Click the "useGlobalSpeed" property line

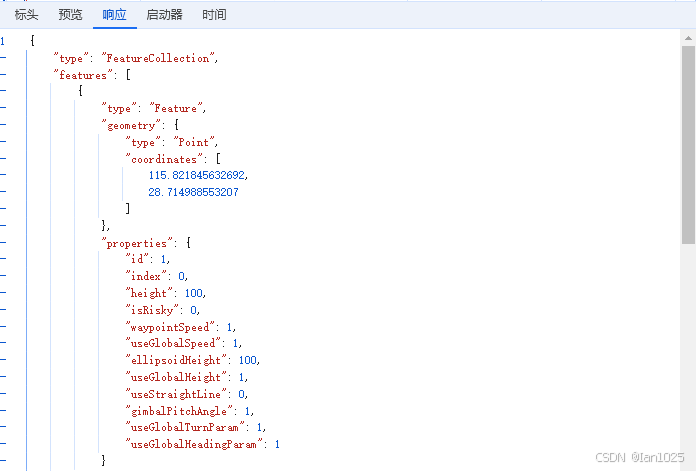point(183,344)
